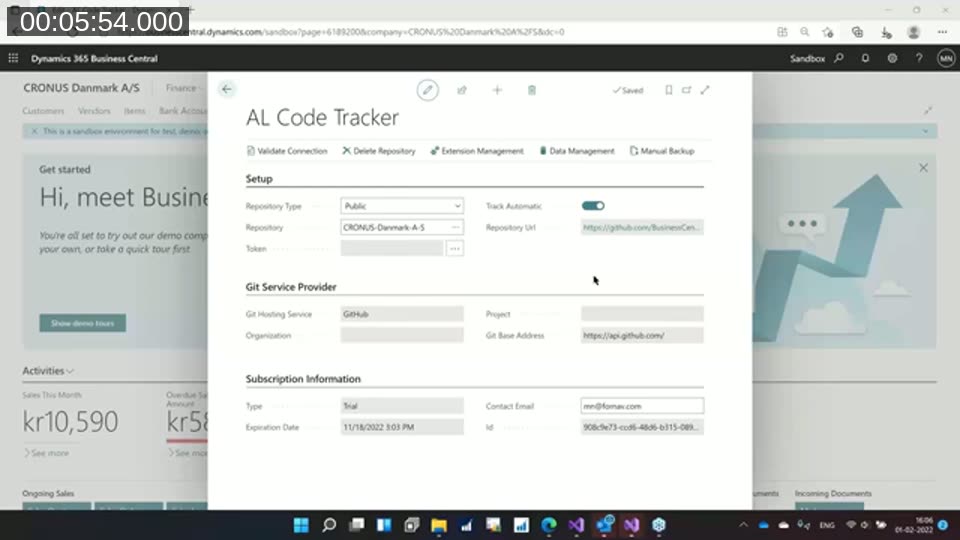Click the edit pencil icon

click(427, 90)
